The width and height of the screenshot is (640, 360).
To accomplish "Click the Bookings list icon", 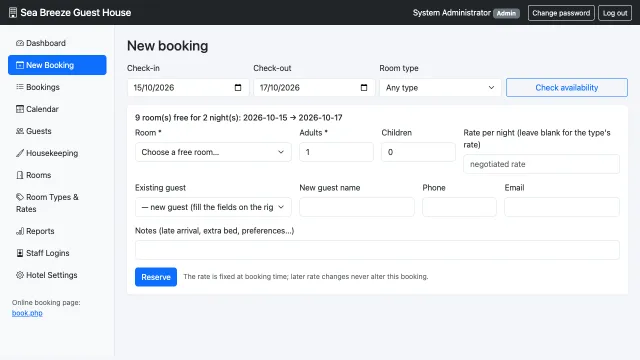I will [20, 87].
